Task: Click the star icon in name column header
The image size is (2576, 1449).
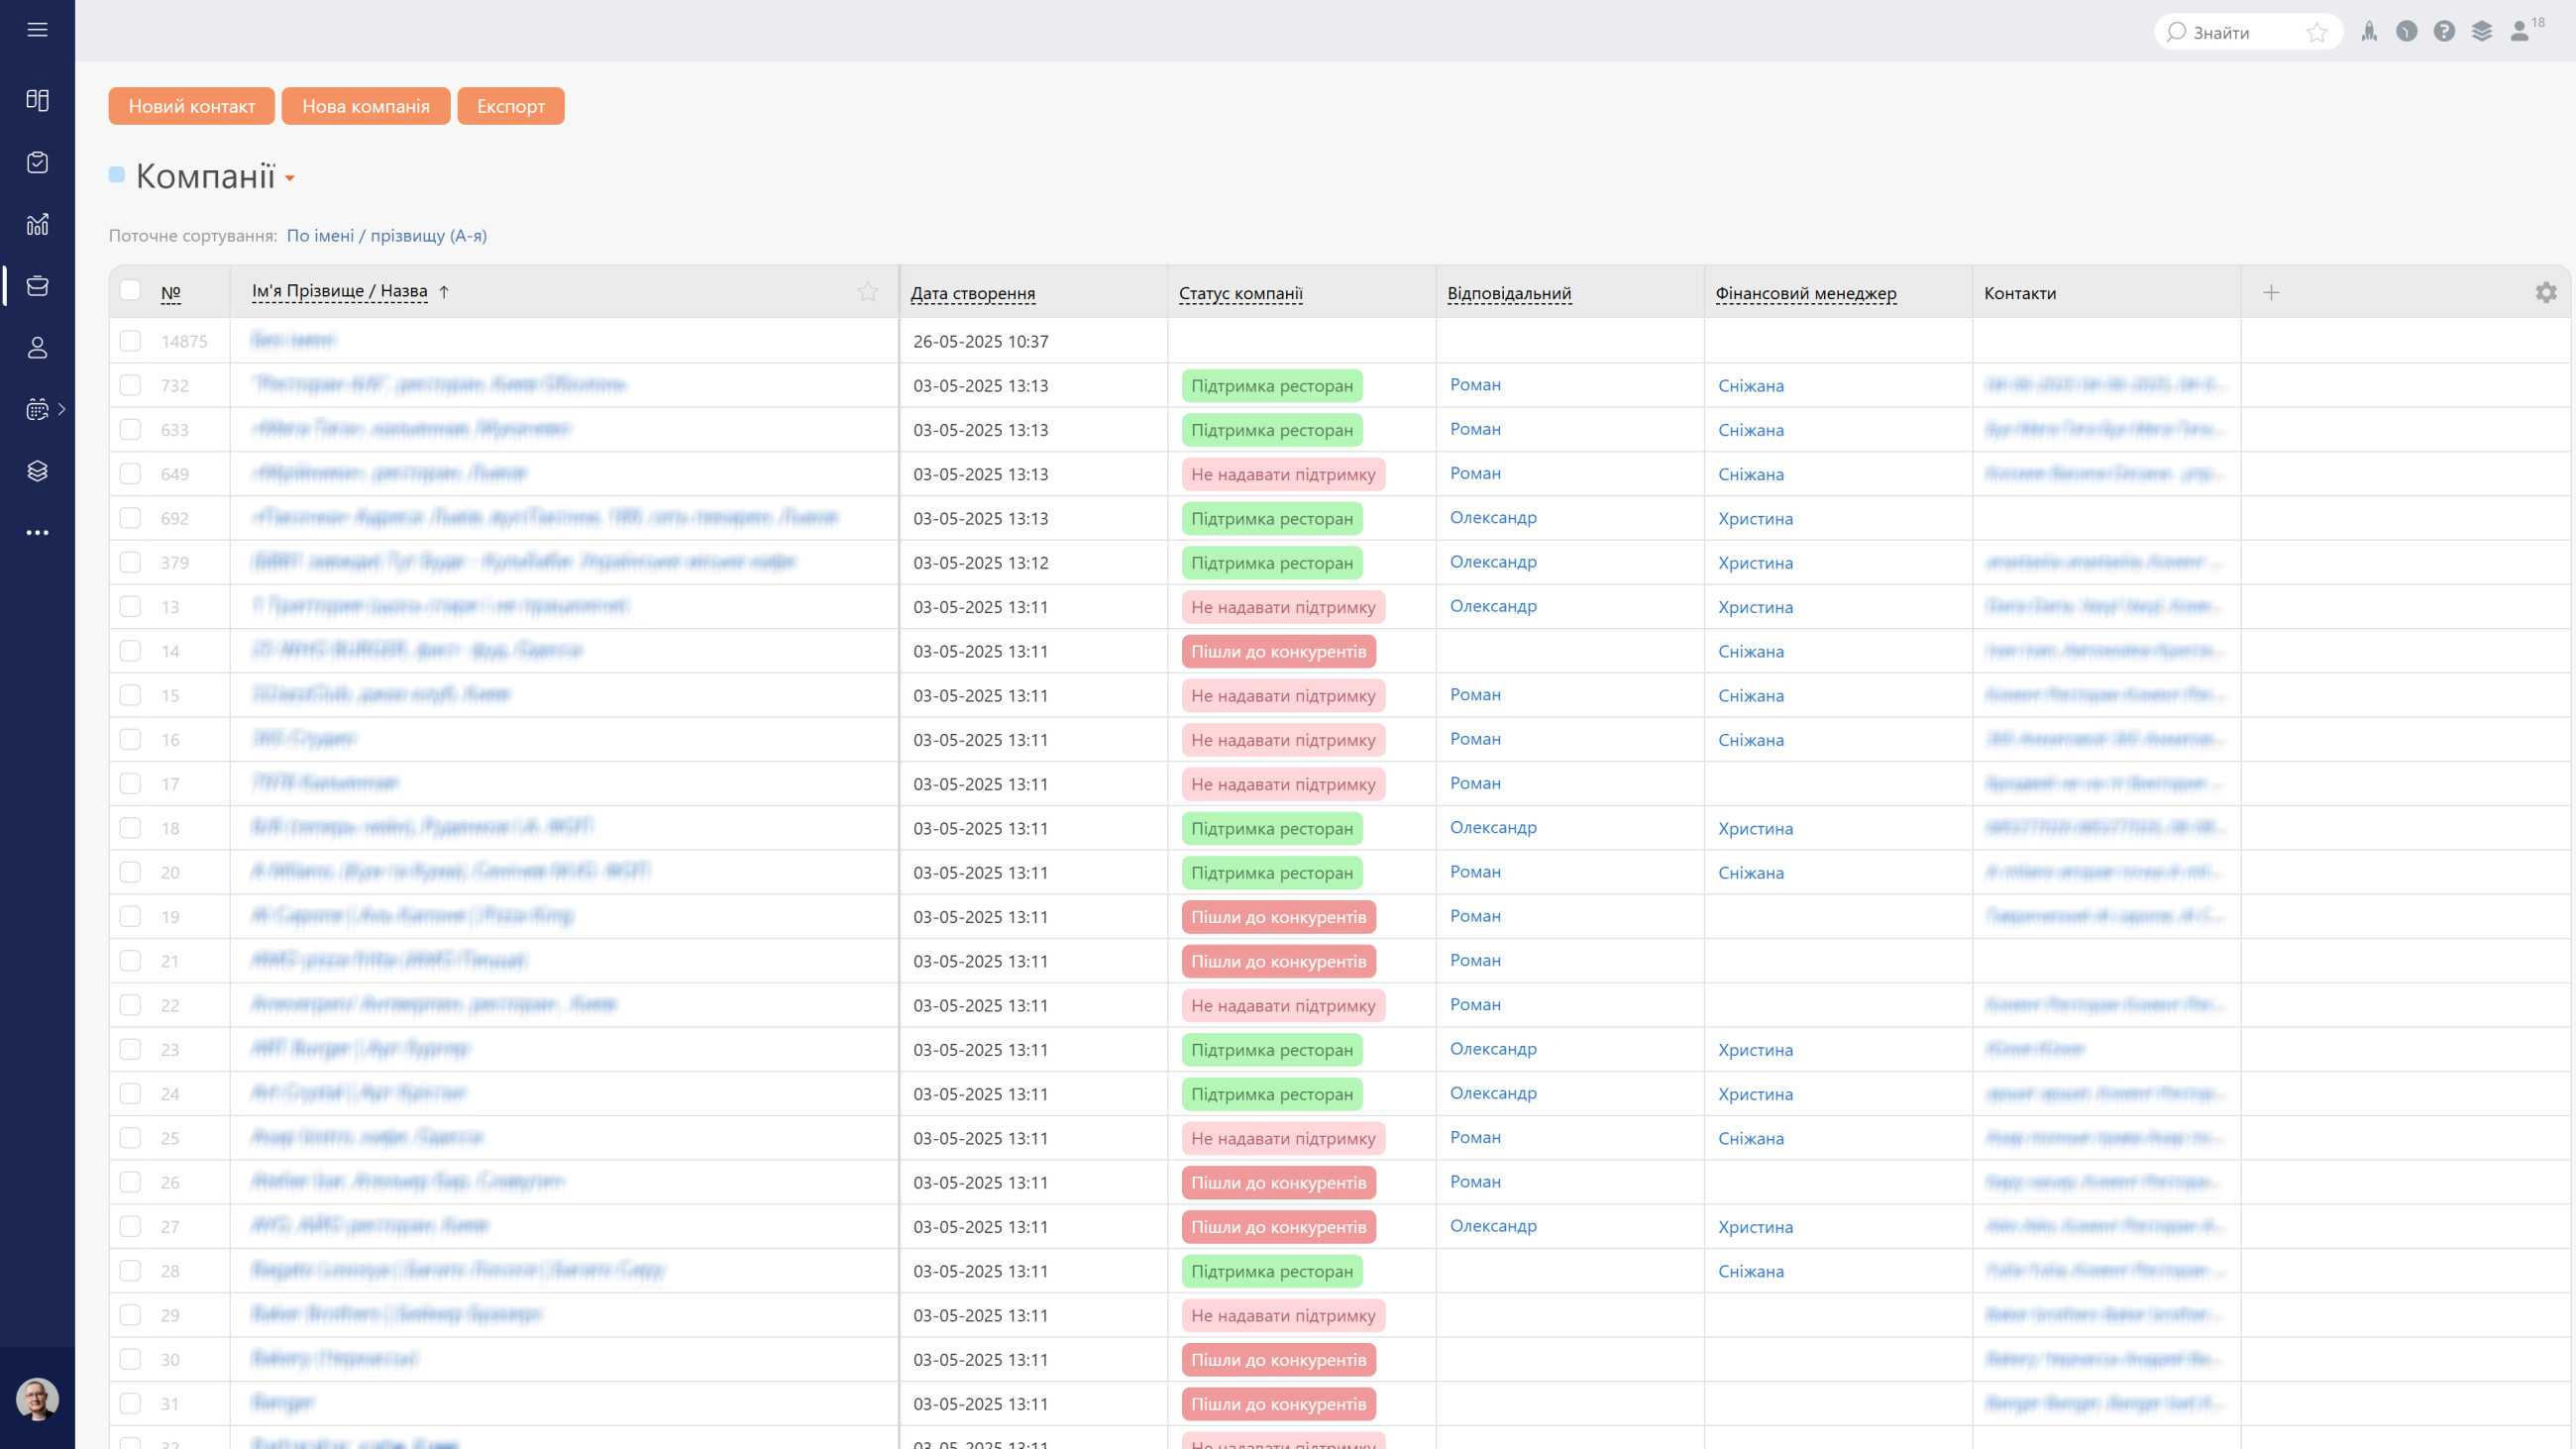Action: tap(867, 292)
